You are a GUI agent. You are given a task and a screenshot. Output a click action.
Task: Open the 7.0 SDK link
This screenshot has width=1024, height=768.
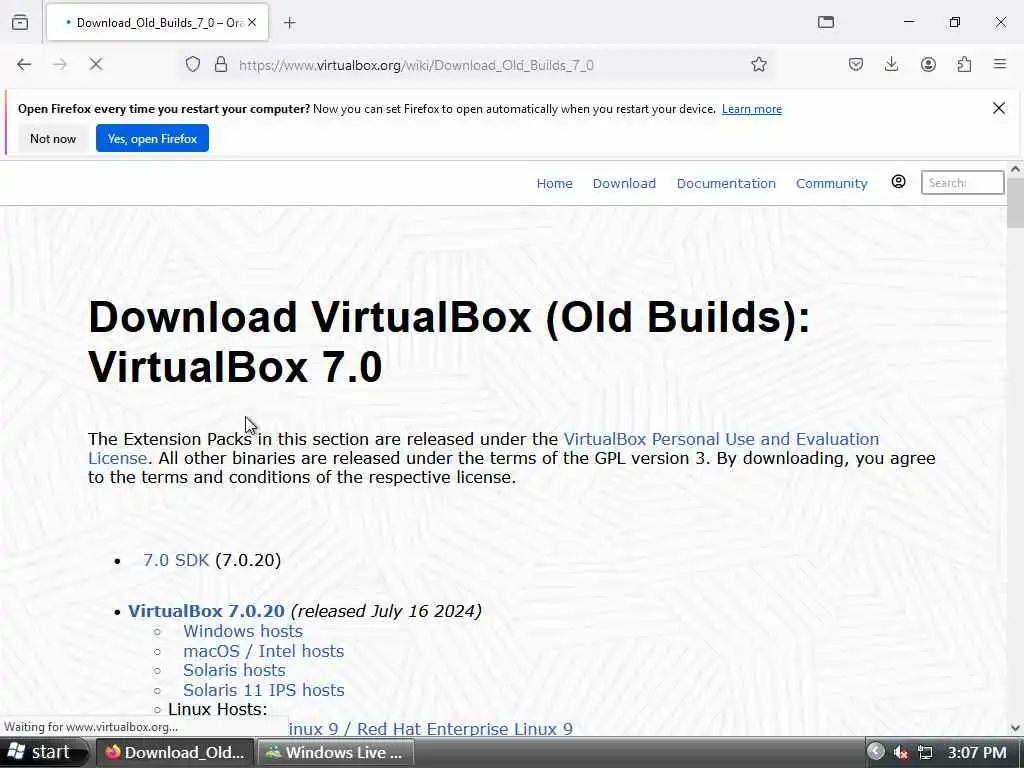(176, 560)
